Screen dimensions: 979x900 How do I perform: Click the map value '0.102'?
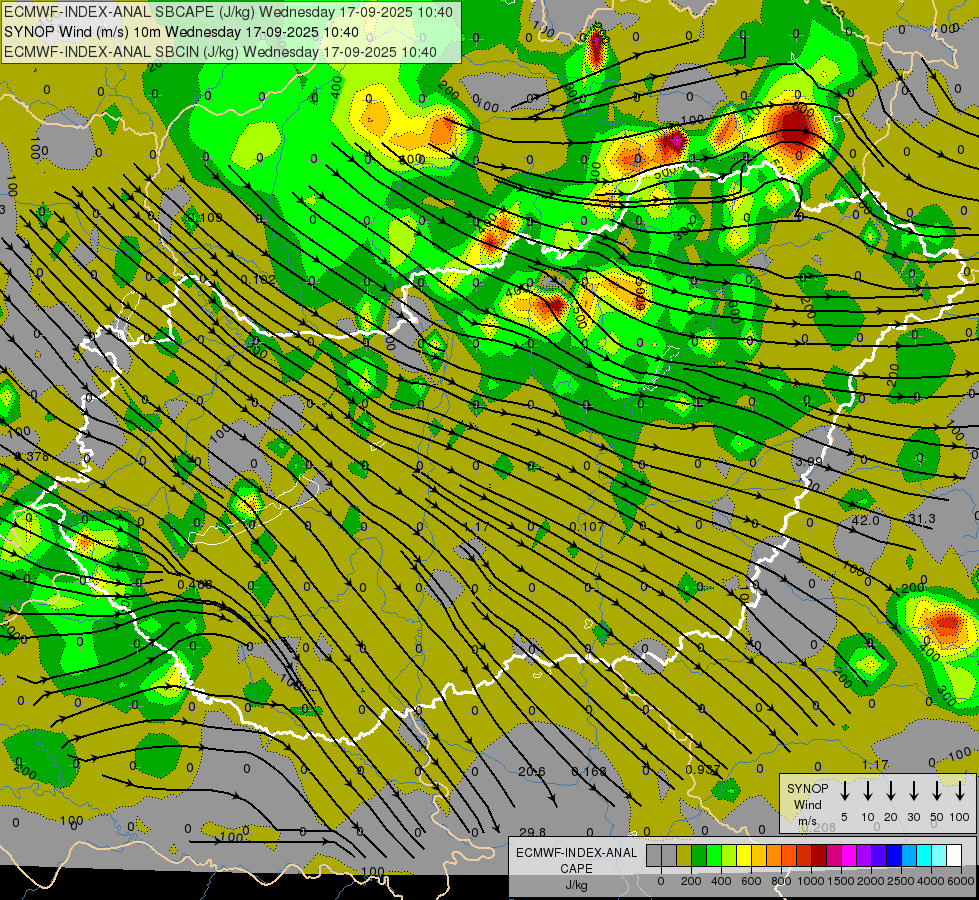pyautogui.click(x=258, y=280)
